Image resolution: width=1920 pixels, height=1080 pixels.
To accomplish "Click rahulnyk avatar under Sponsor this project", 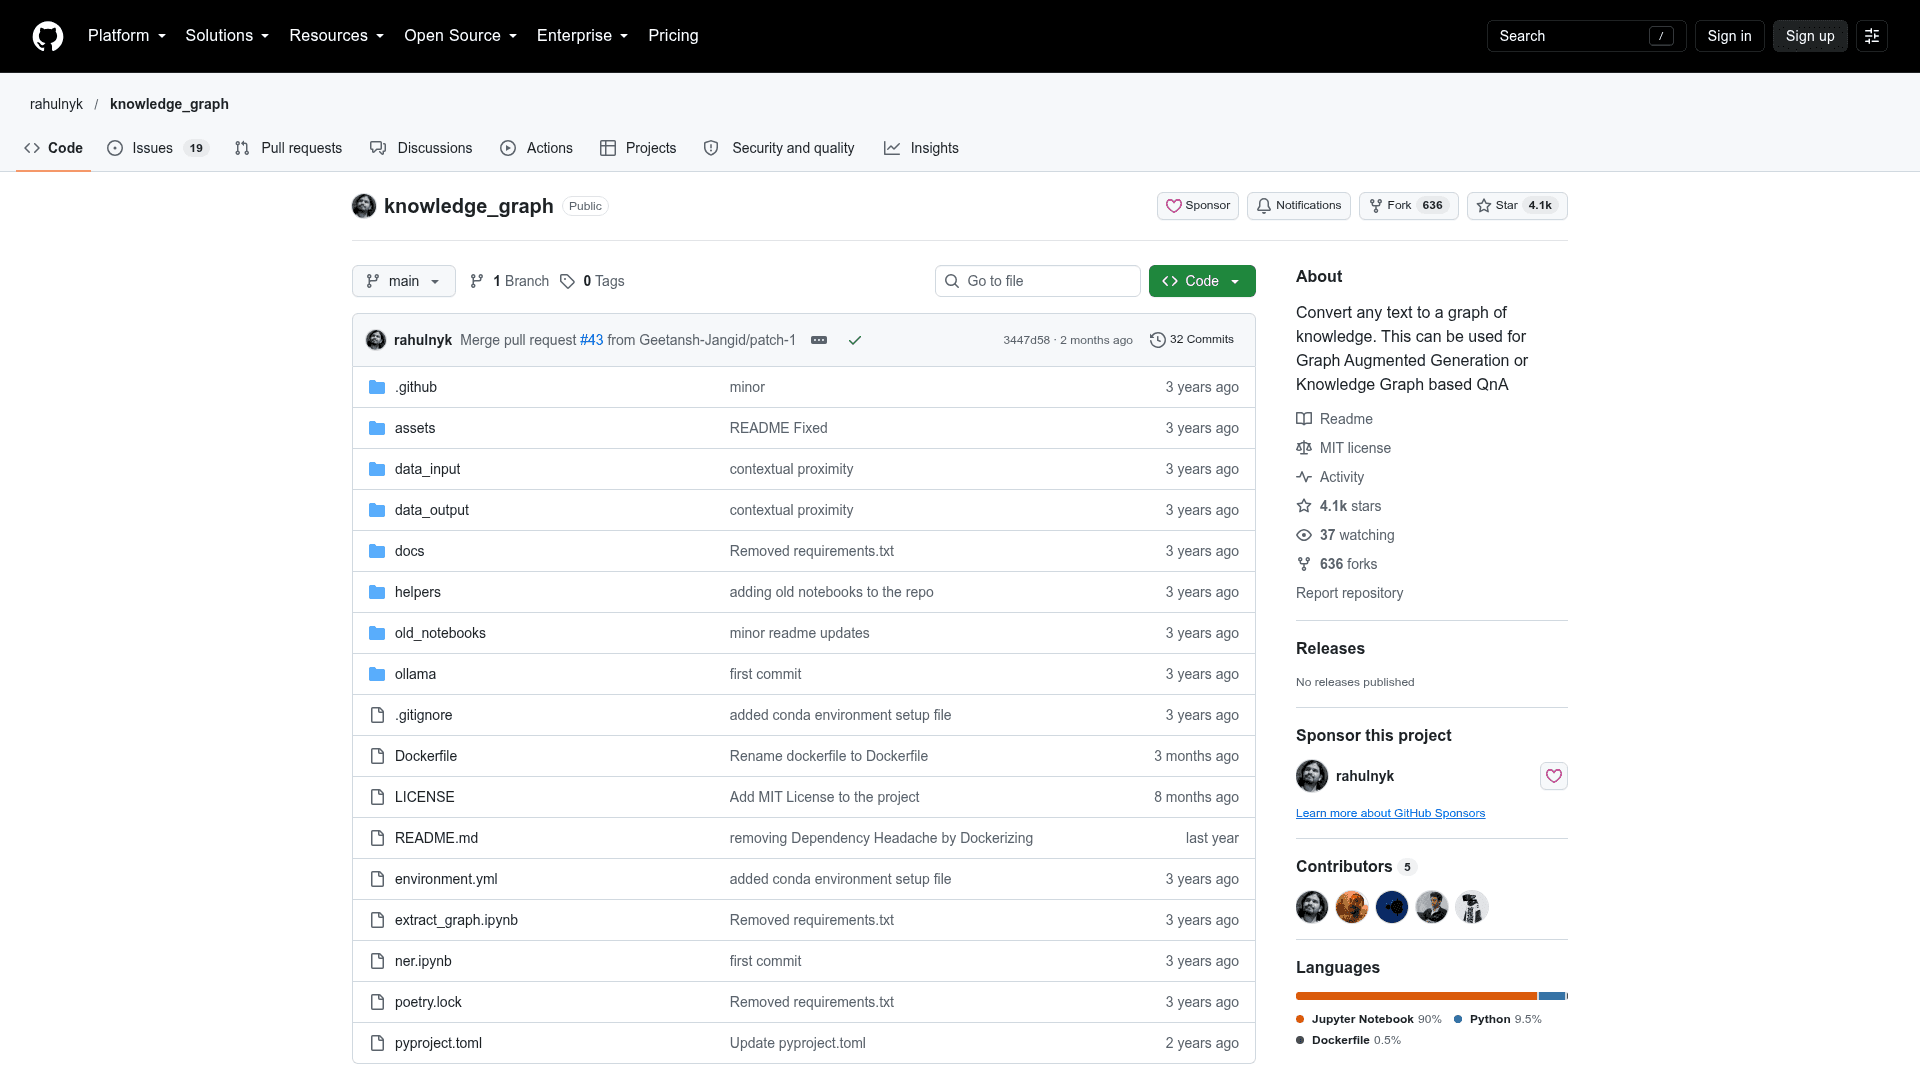I will [x=1312, y=776].
